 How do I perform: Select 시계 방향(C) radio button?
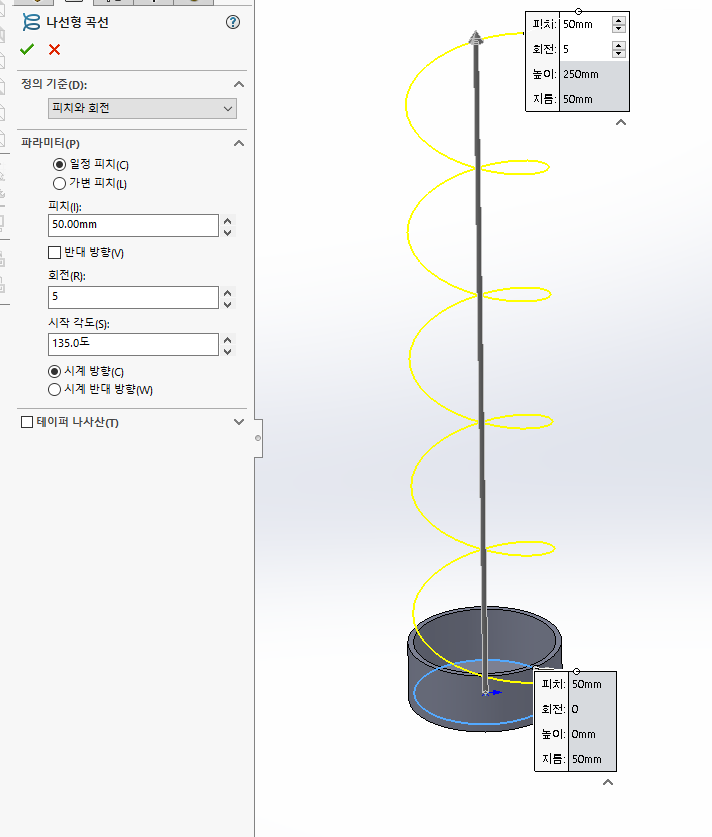(54, 371)
